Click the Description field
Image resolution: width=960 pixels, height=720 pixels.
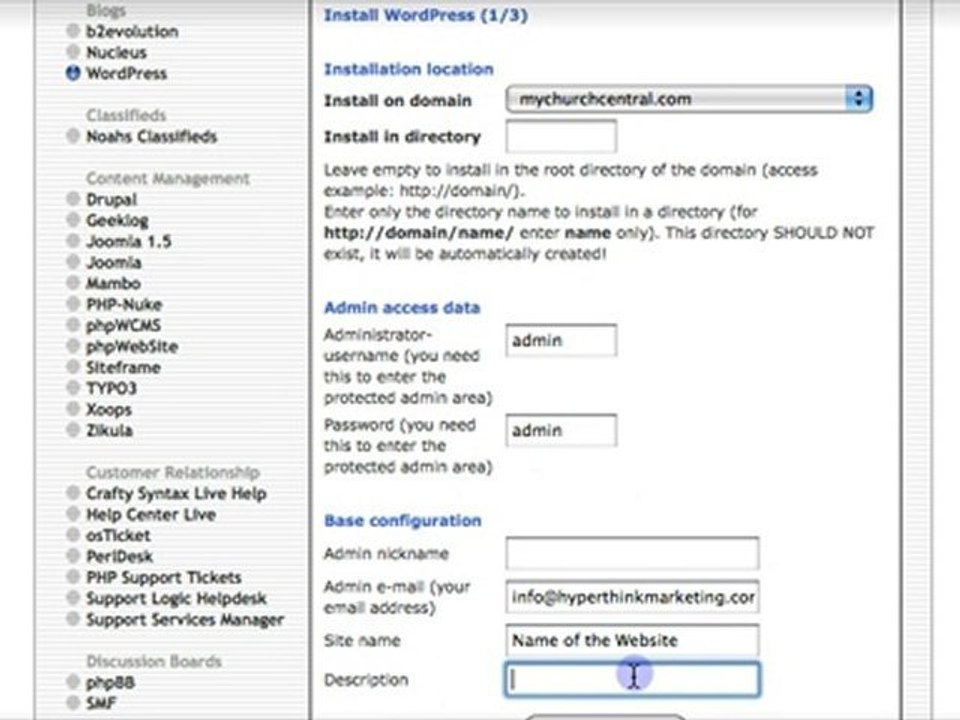pyautogui.click(x=632, y=680)
